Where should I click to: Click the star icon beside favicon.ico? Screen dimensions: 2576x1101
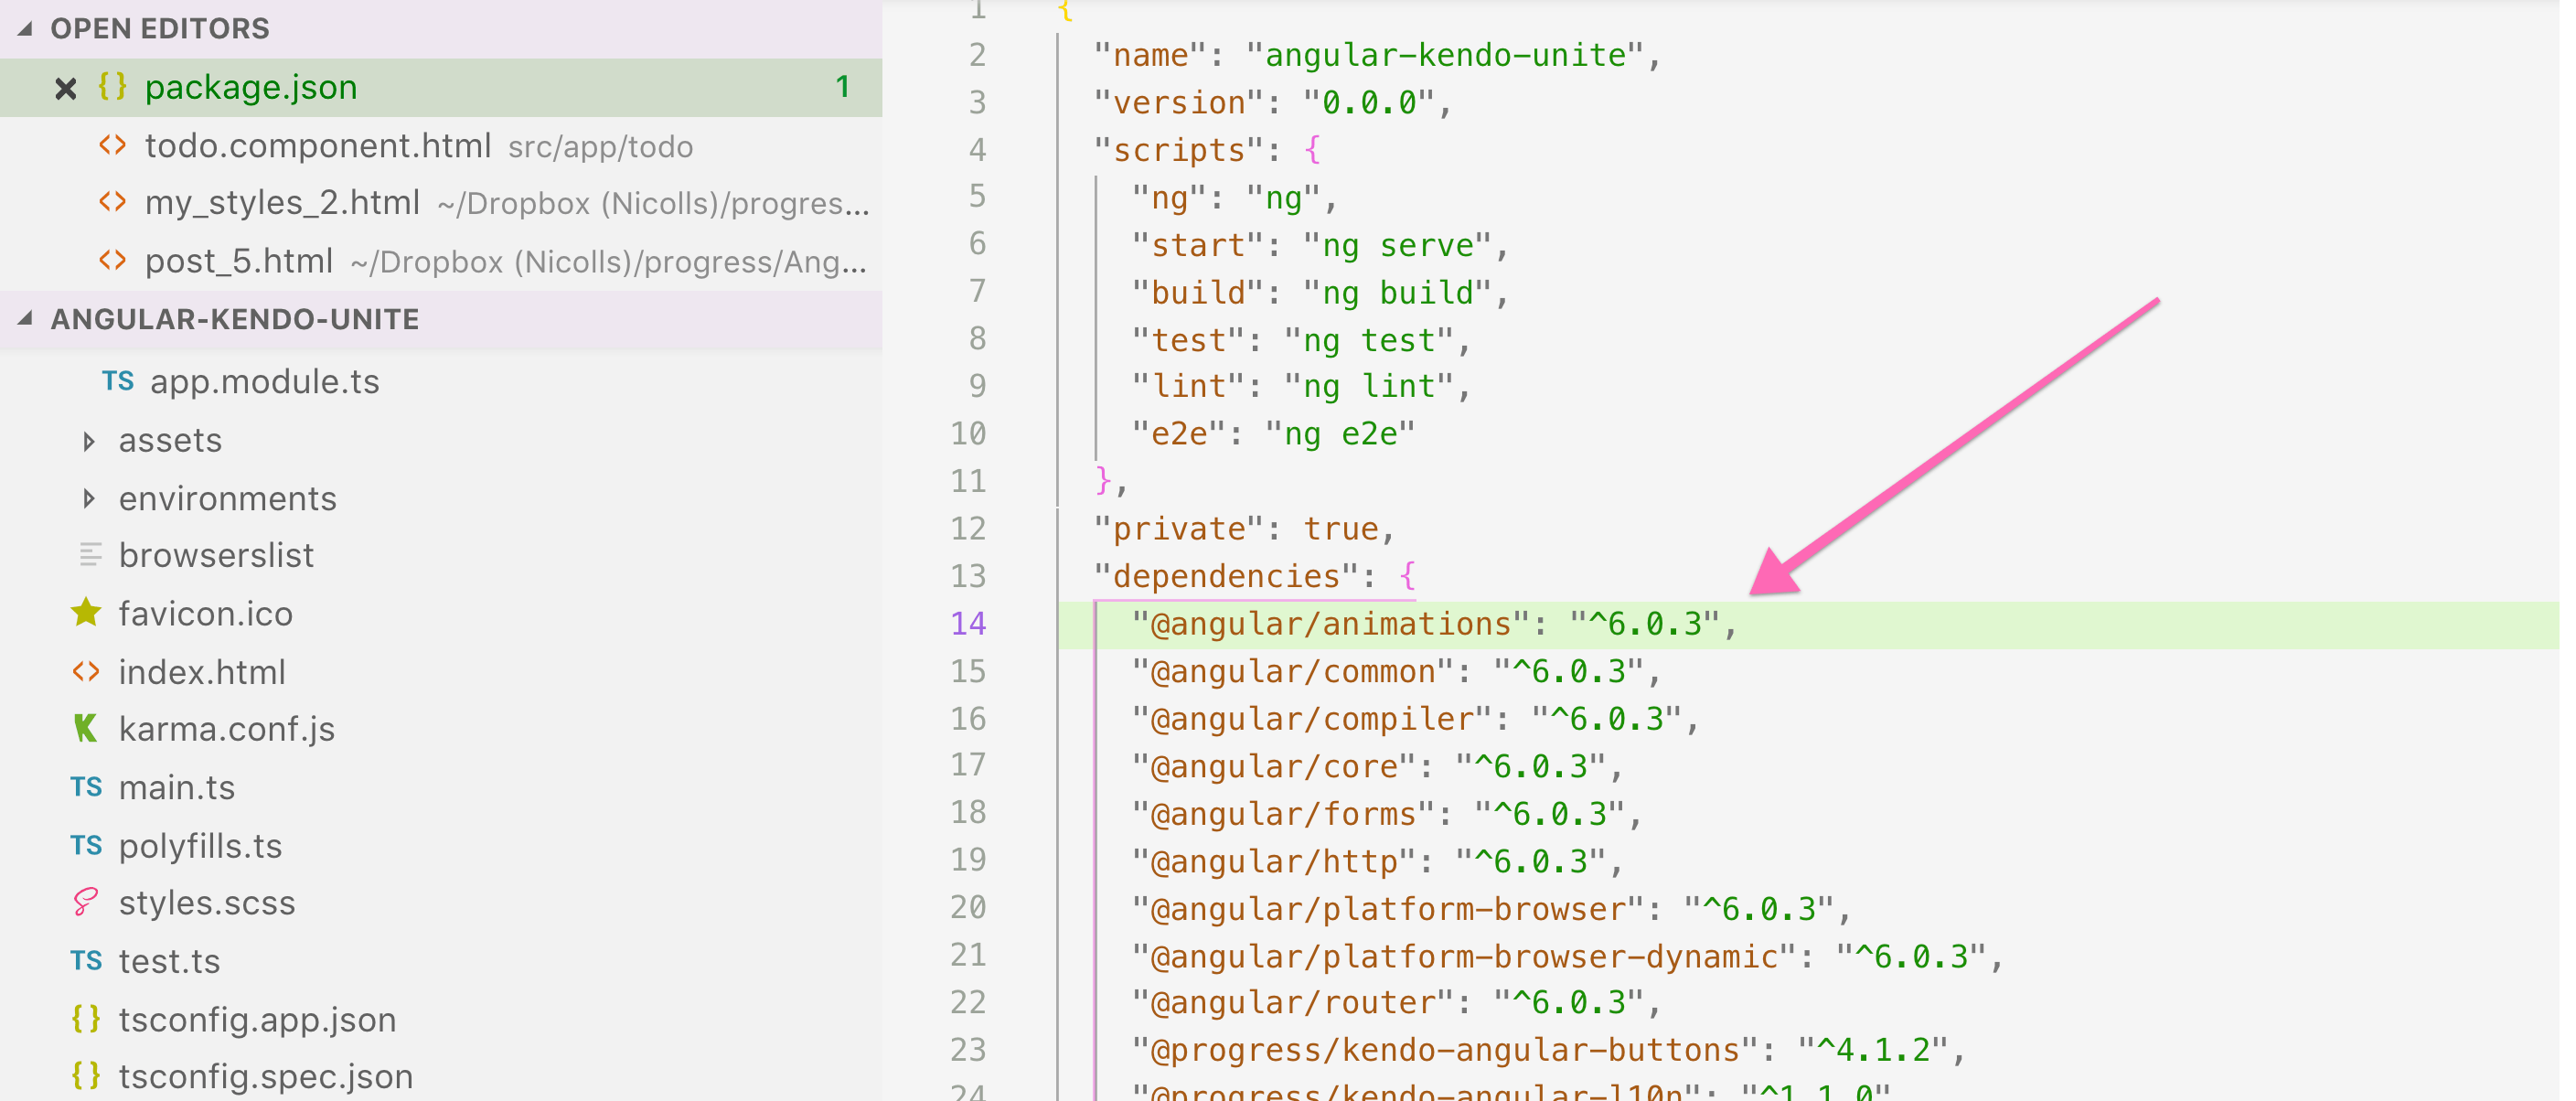86,613
